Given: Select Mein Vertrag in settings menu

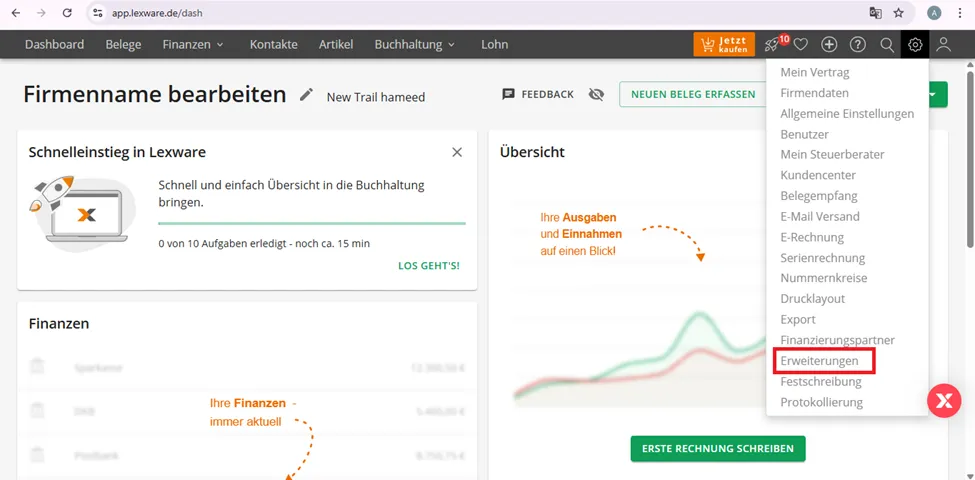Looking at the screenshot, I should click(x=815, y=72).
